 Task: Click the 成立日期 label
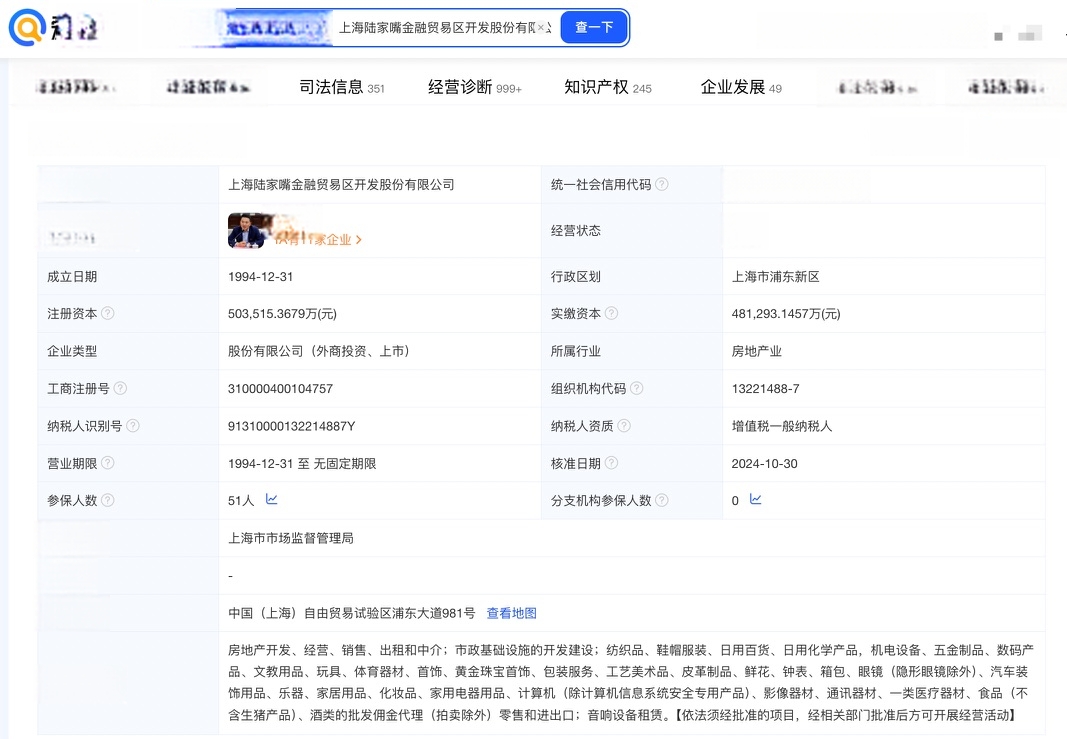pos(72,276)
